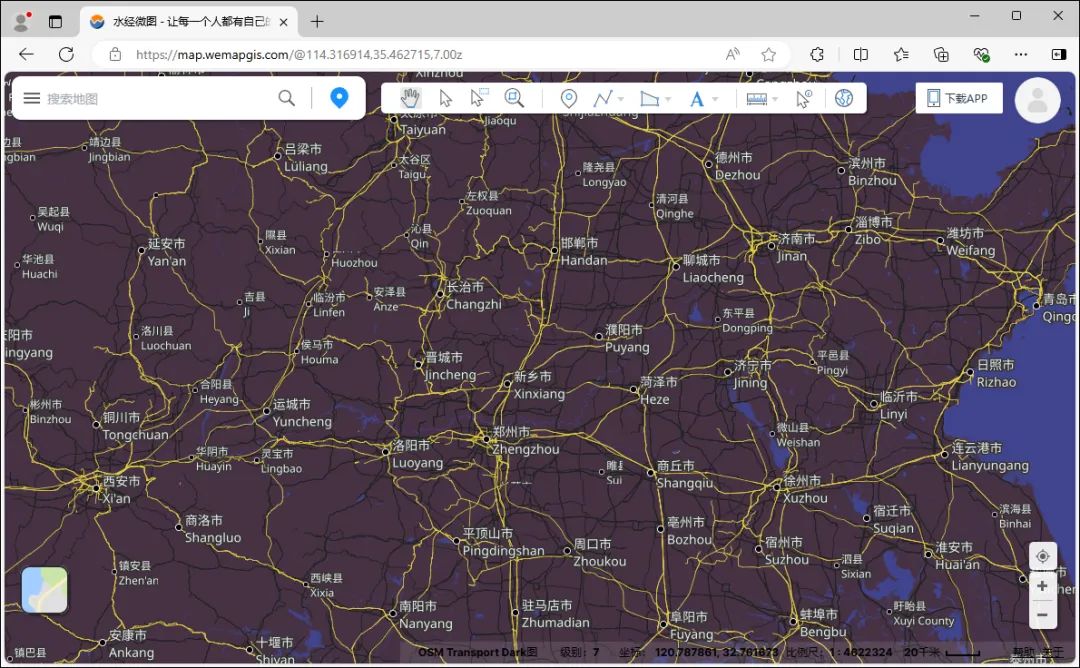
Task: Add page to favorites star
Action: pos(769,54)
